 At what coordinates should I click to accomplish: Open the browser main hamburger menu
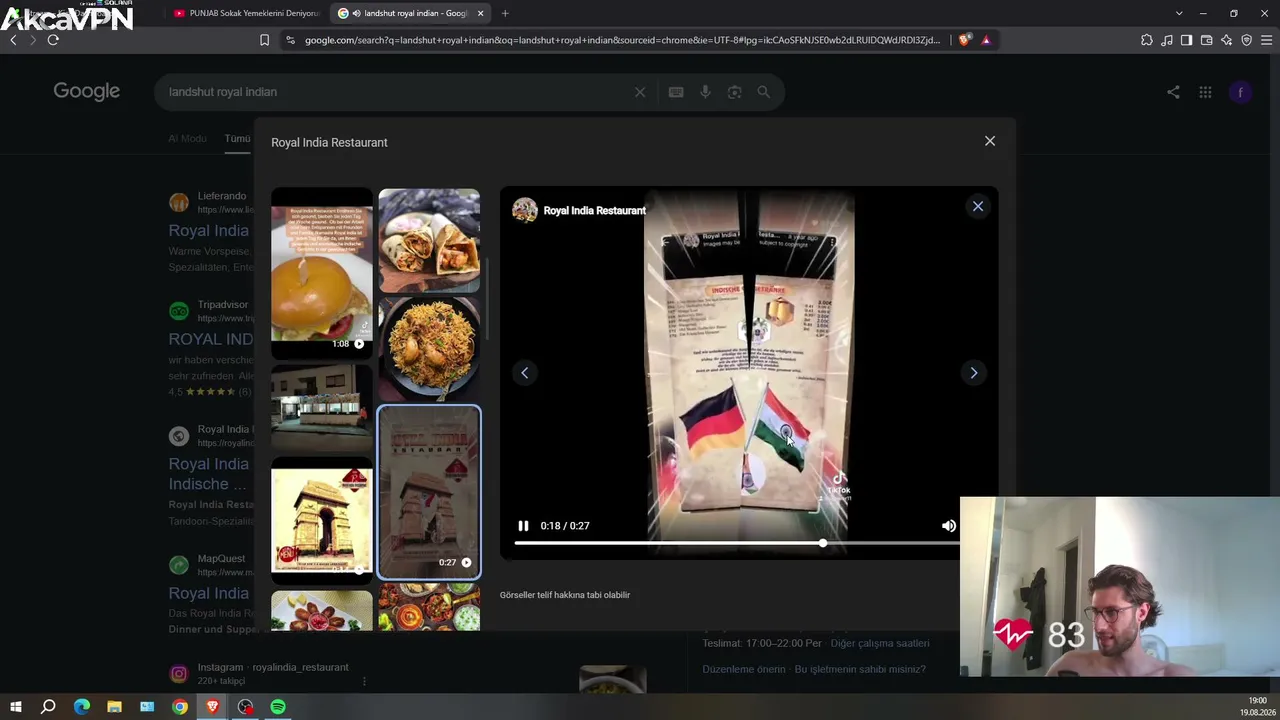(x=1267, y=40)
